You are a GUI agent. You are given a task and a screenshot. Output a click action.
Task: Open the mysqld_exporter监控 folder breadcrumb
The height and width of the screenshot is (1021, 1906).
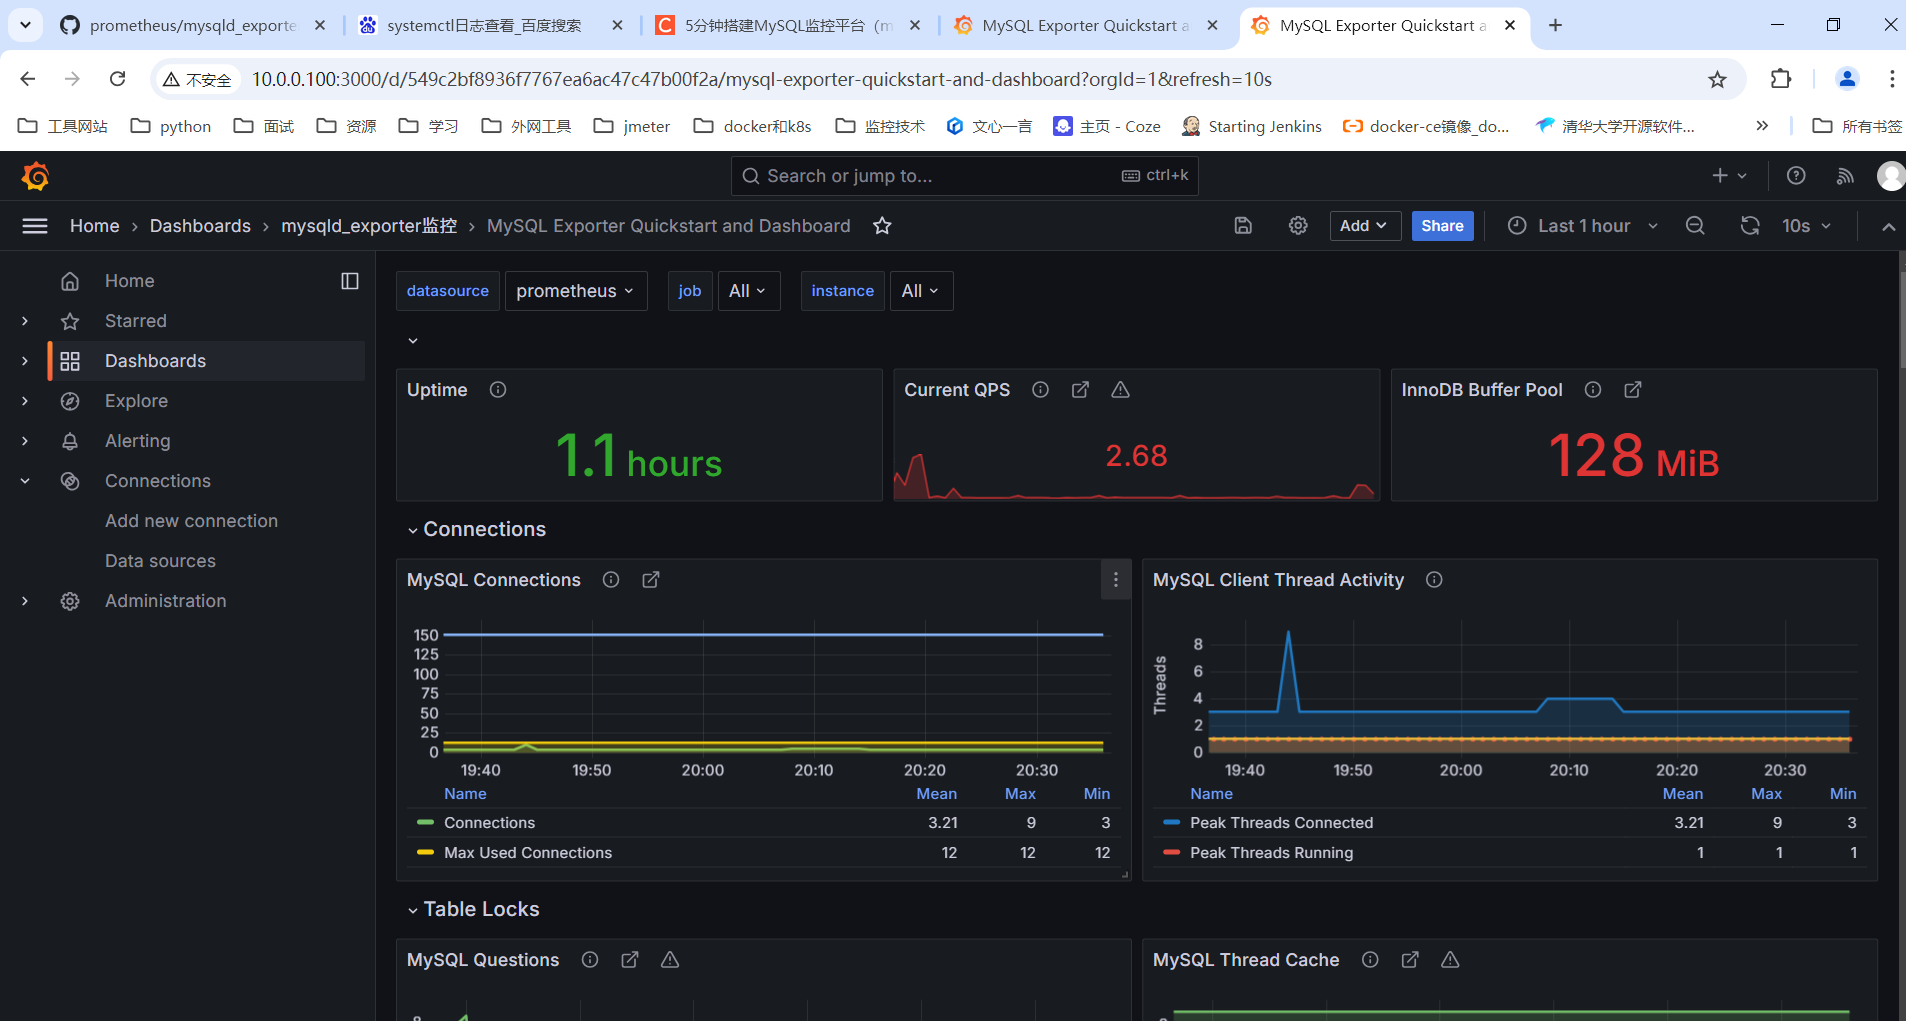click(x=369, y=226)
